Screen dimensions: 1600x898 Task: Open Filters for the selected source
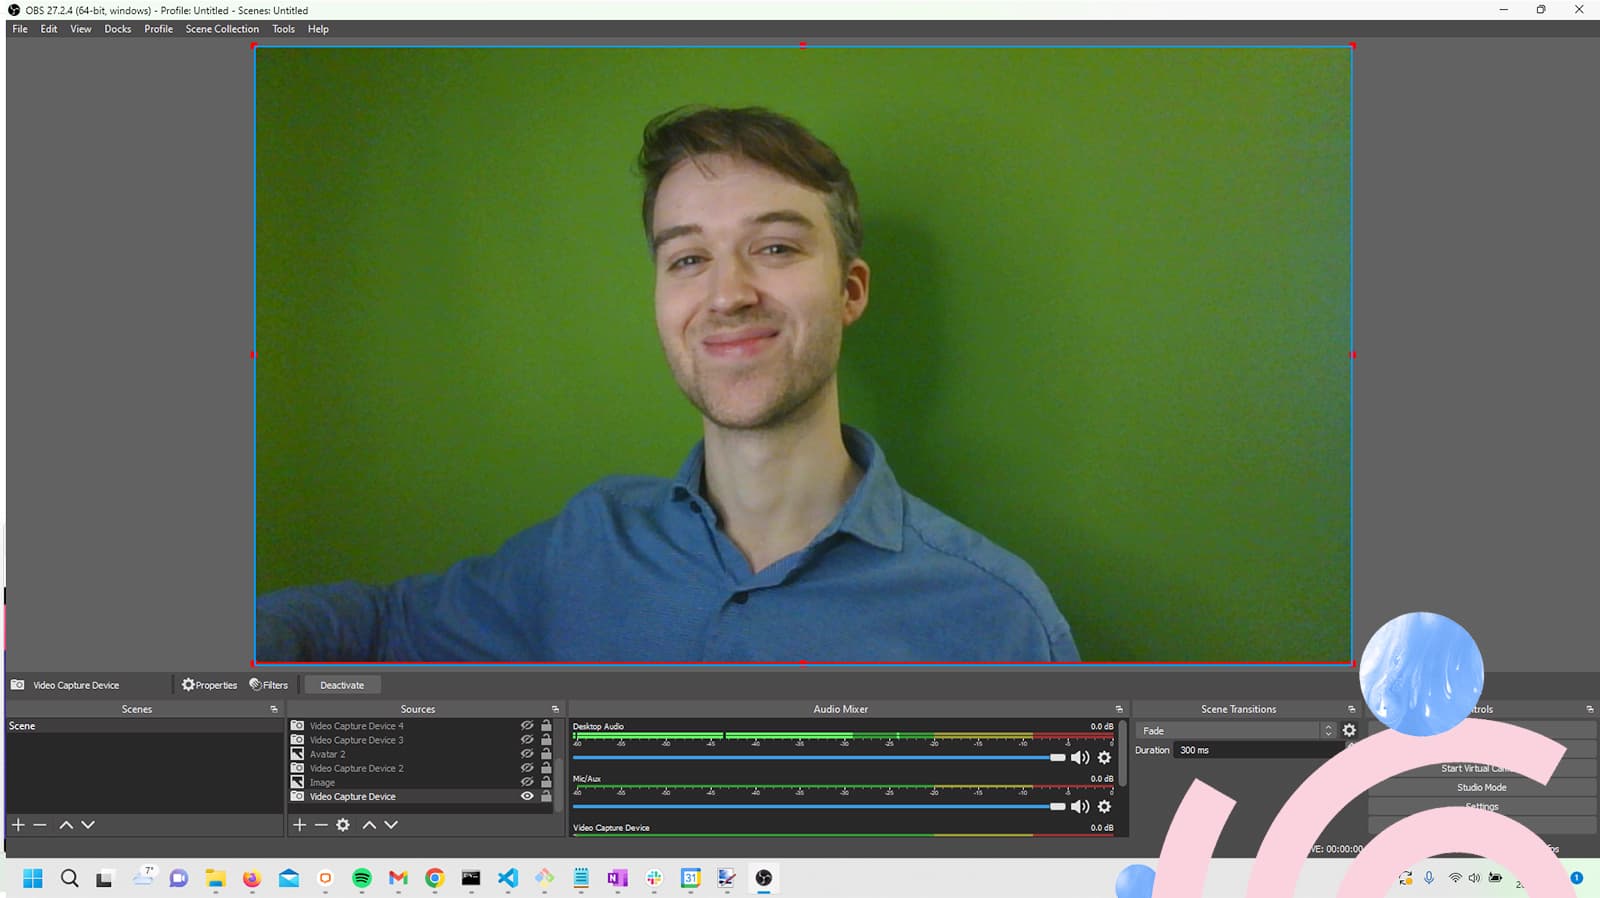[269, 685]
